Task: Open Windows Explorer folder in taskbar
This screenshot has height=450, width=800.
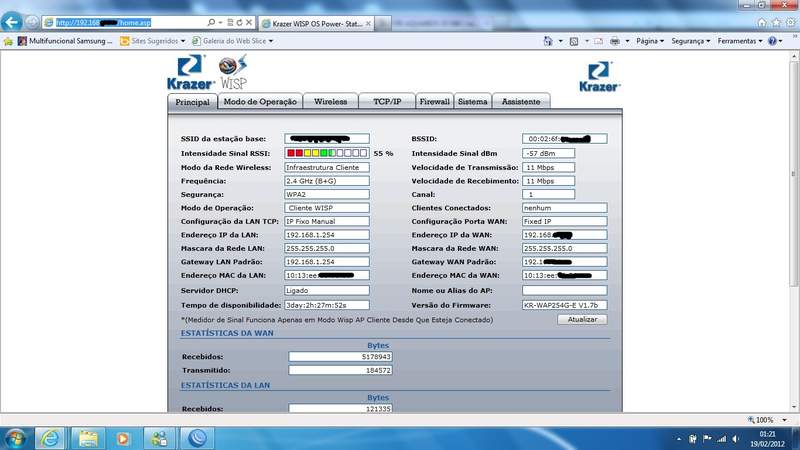Action: coord(87,437)
